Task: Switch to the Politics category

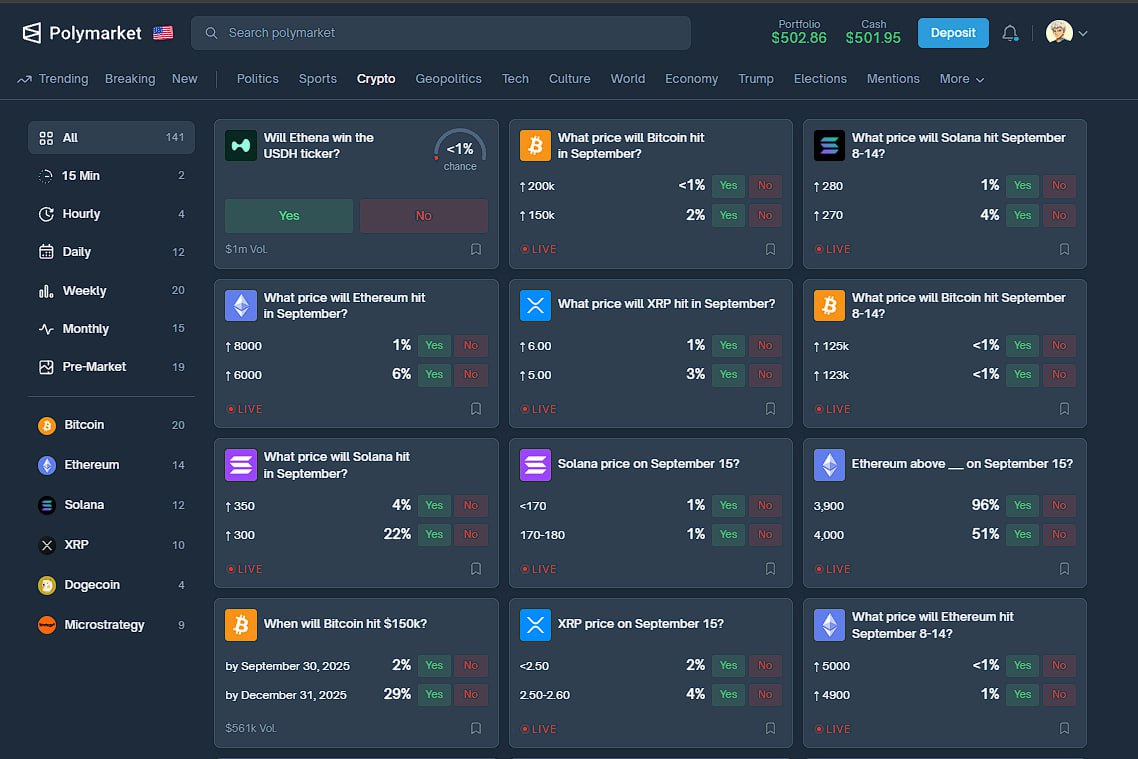Action: click(258, 79)
